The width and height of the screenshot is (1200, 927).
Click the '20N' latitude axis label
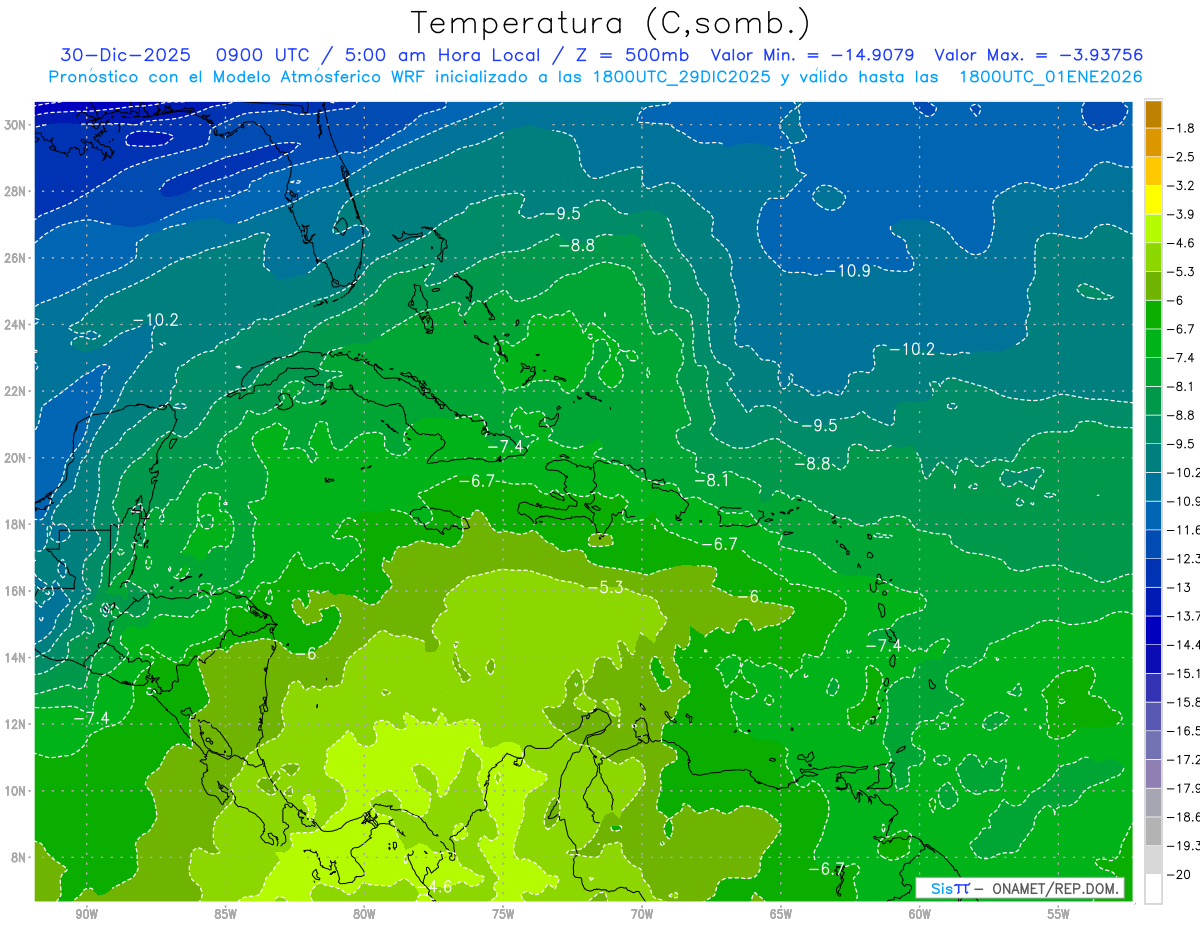(x=17, y=458)
